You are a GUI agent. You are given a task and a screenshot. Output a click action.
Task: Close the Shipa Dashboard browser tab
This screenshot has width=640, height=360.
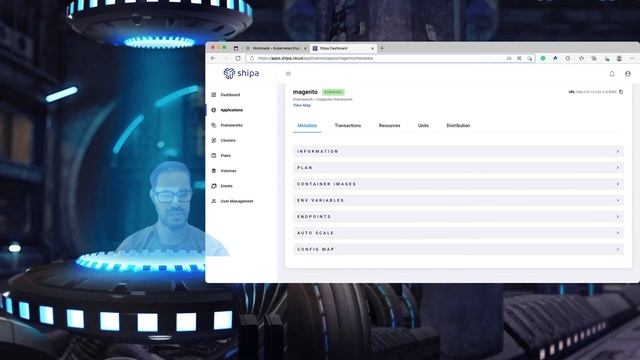pos(372,48)
